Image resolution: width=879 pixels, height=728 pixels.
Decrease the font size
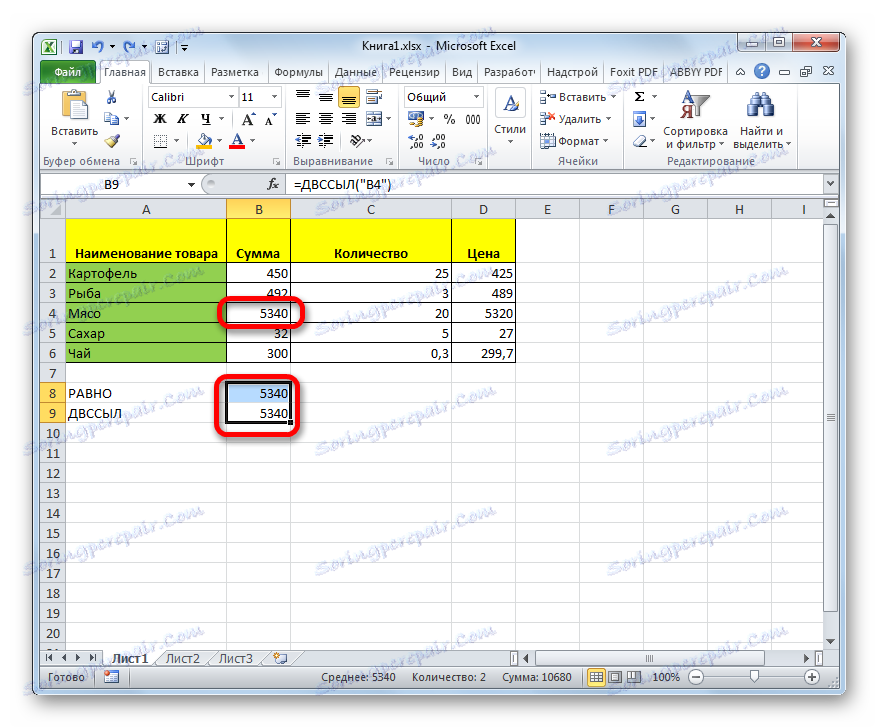click(x=271, y=119)
